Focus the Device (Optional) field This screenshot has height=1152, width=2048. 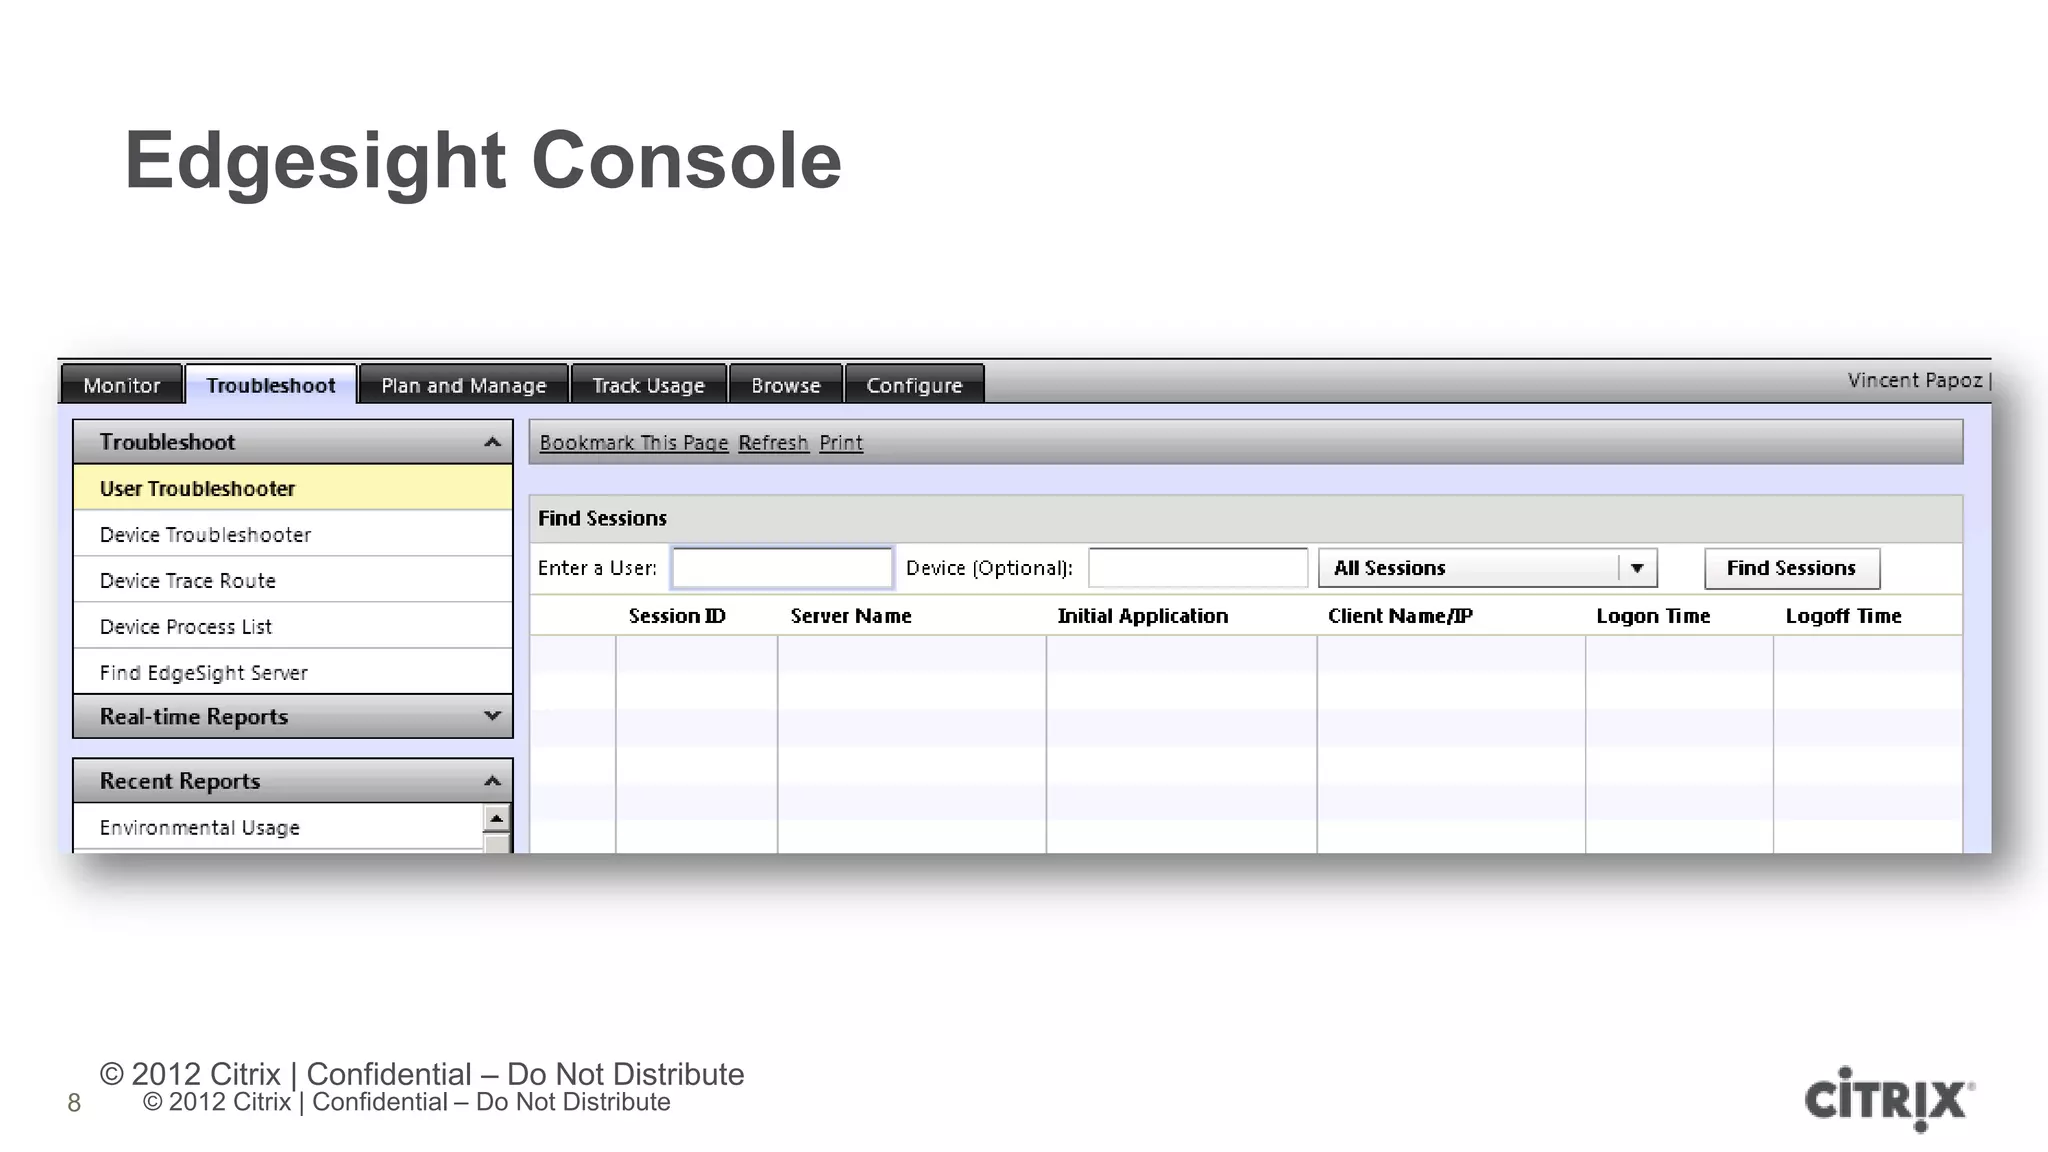[1198, 568]
